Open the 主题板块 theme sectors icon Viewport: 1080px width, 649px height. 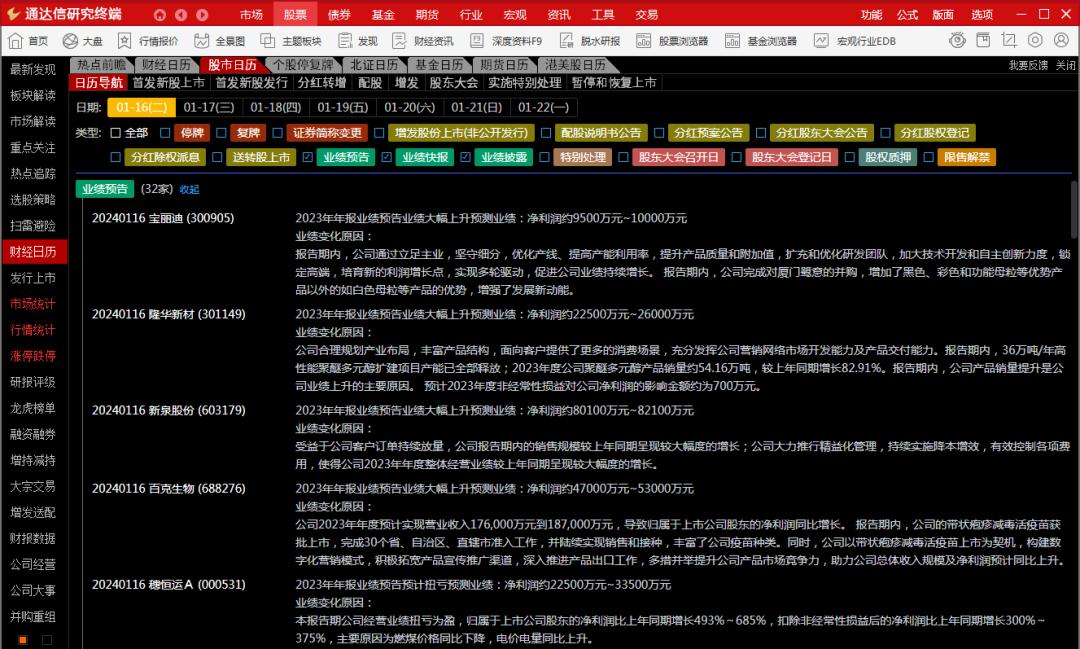coord(267,41)
